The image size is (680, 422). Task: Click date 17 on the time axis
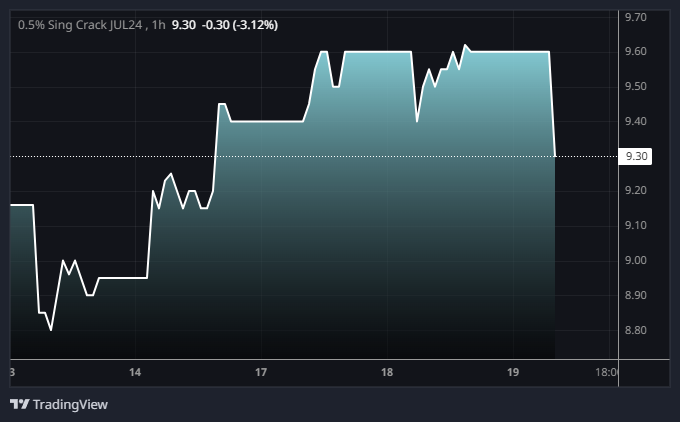tap(261, 373)
